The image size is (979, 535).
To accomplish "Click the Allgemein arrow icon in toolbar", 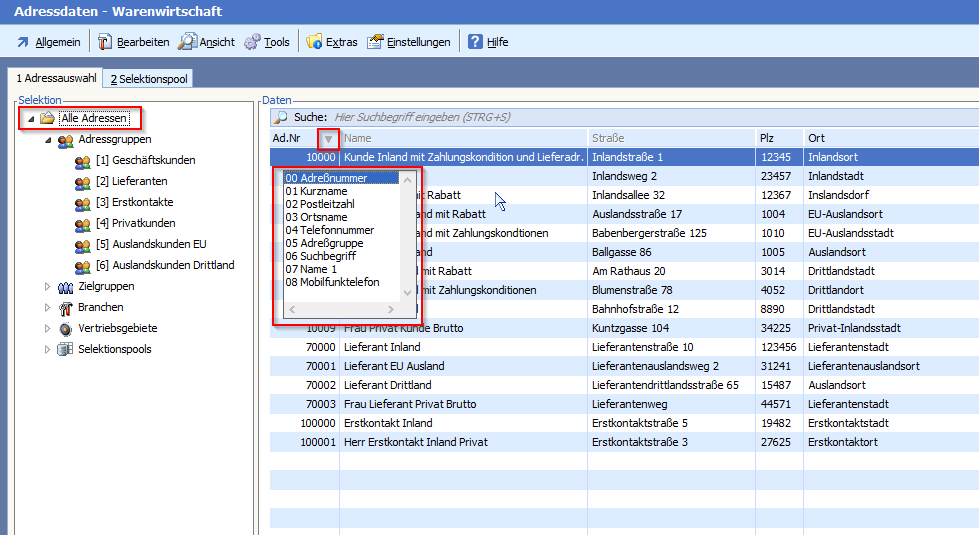I will [22, 42].
